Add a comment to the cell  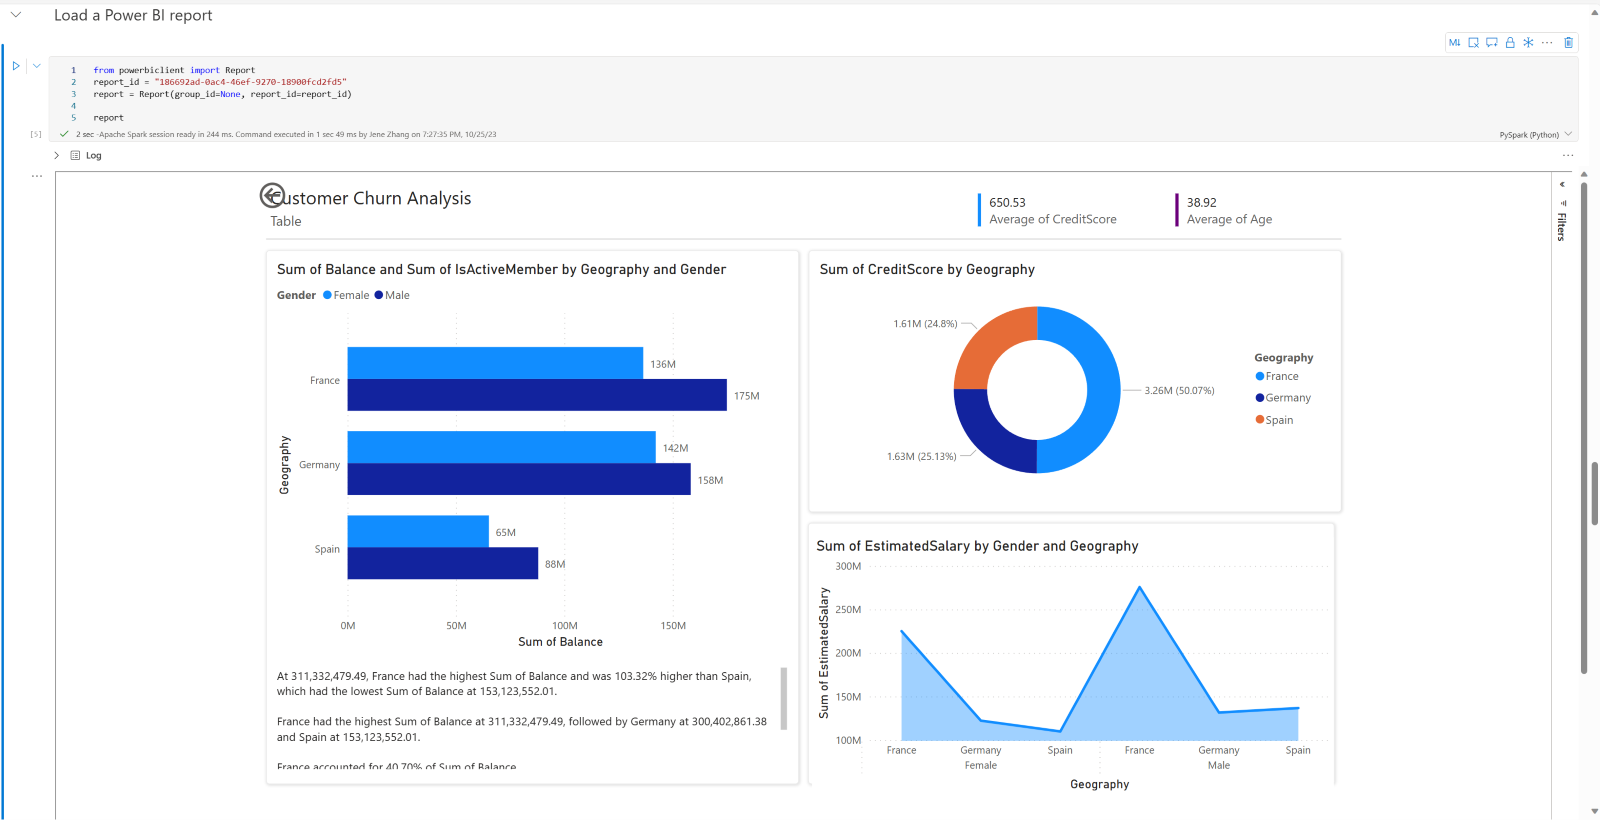click(x=1491, y=43)
